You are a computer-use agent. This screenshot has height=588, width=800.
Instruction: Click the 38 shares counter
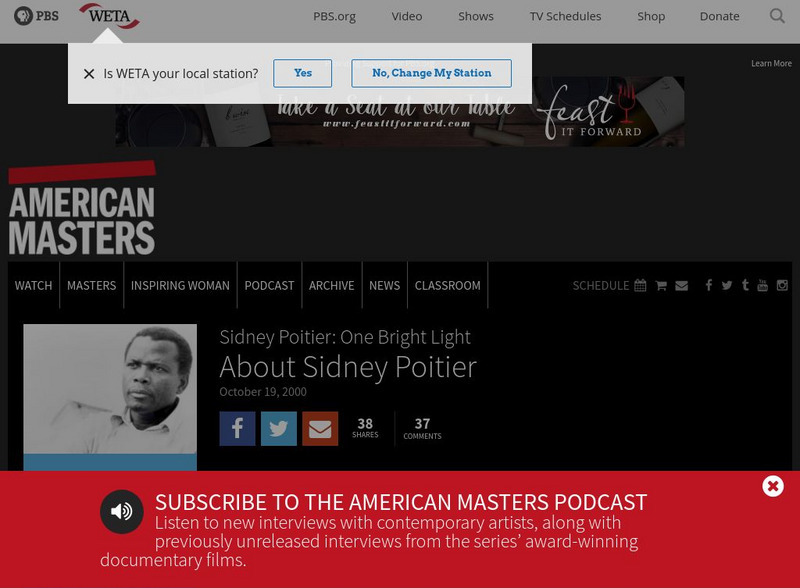[365, 428]
